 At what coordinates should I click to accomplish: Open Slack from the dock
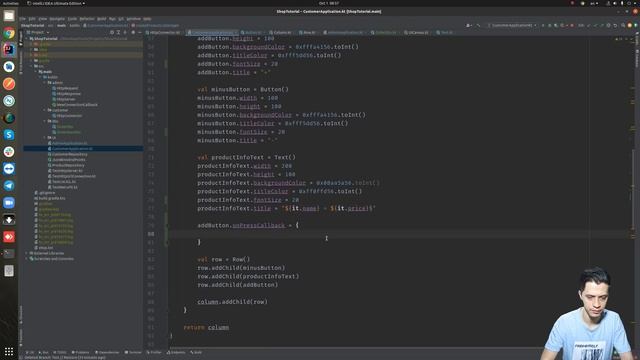click(9, 152)
